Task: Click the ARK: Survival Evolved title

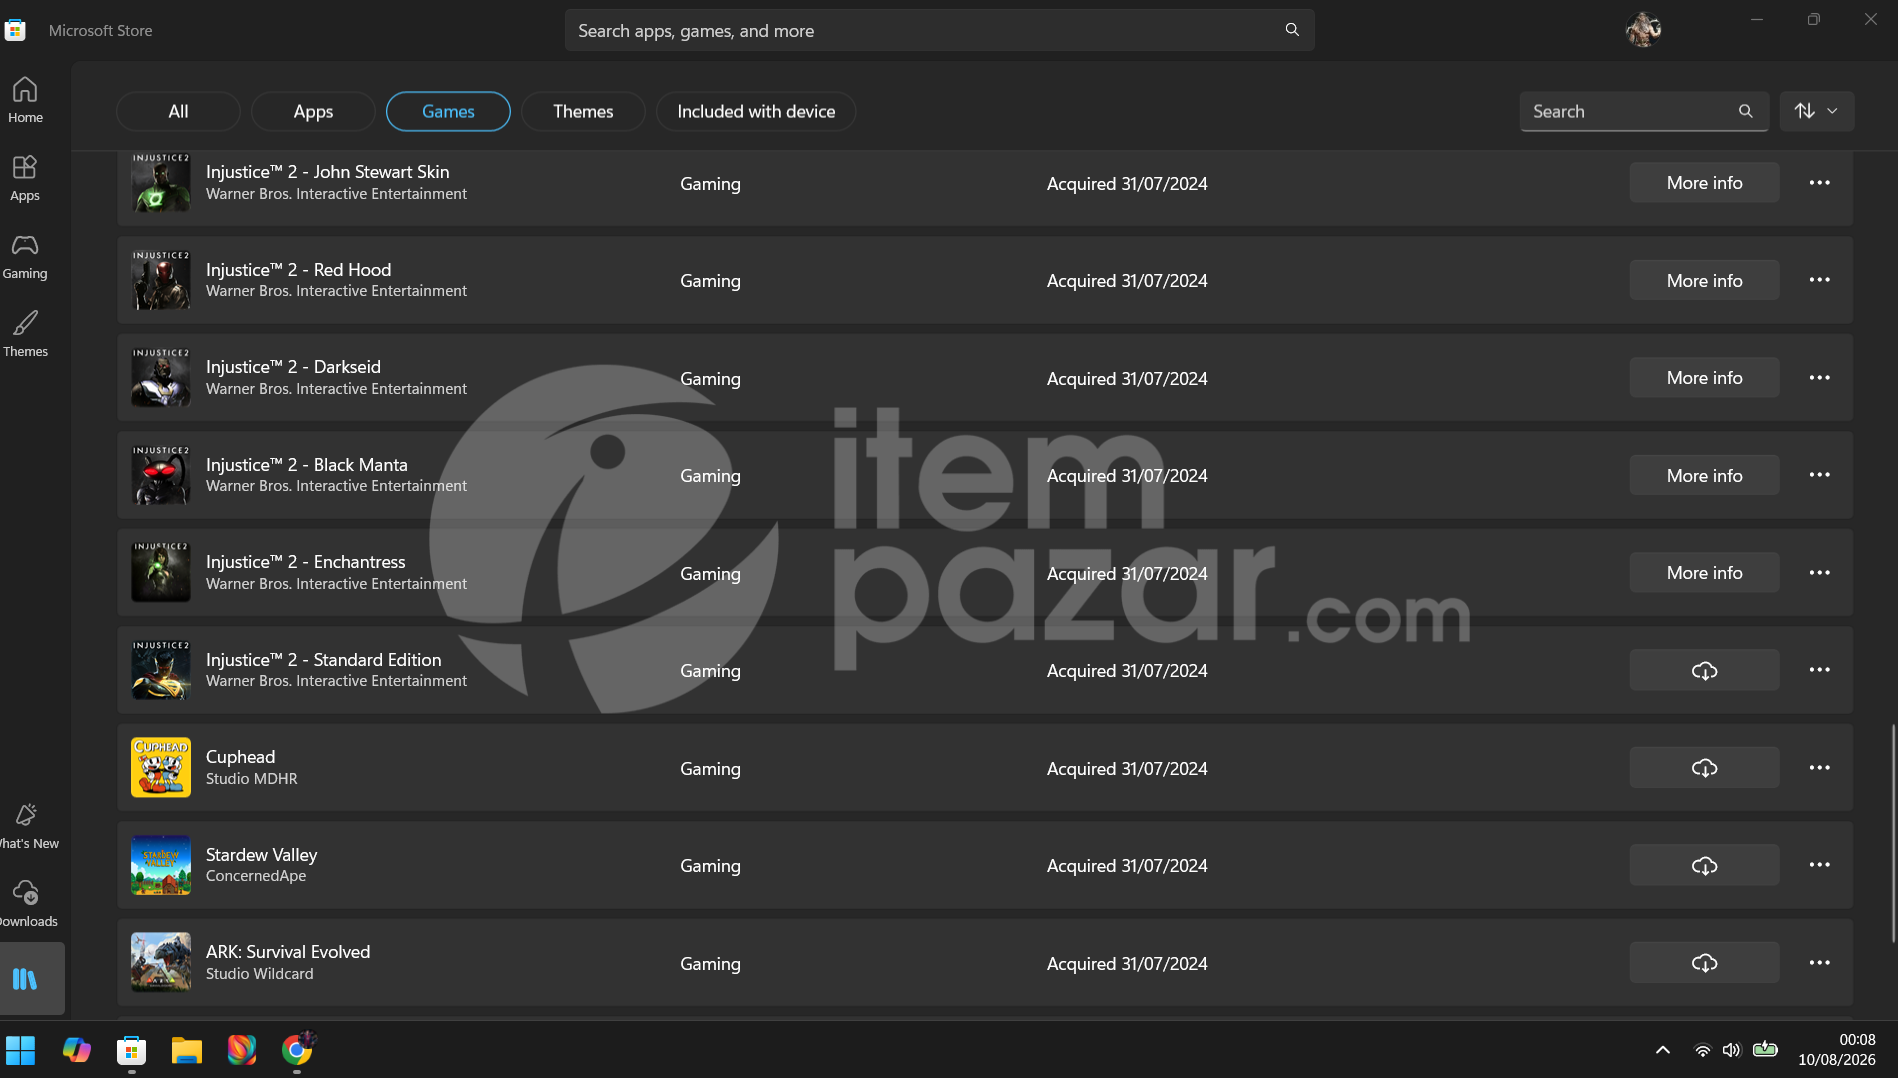Action: [x=288, y=952]
